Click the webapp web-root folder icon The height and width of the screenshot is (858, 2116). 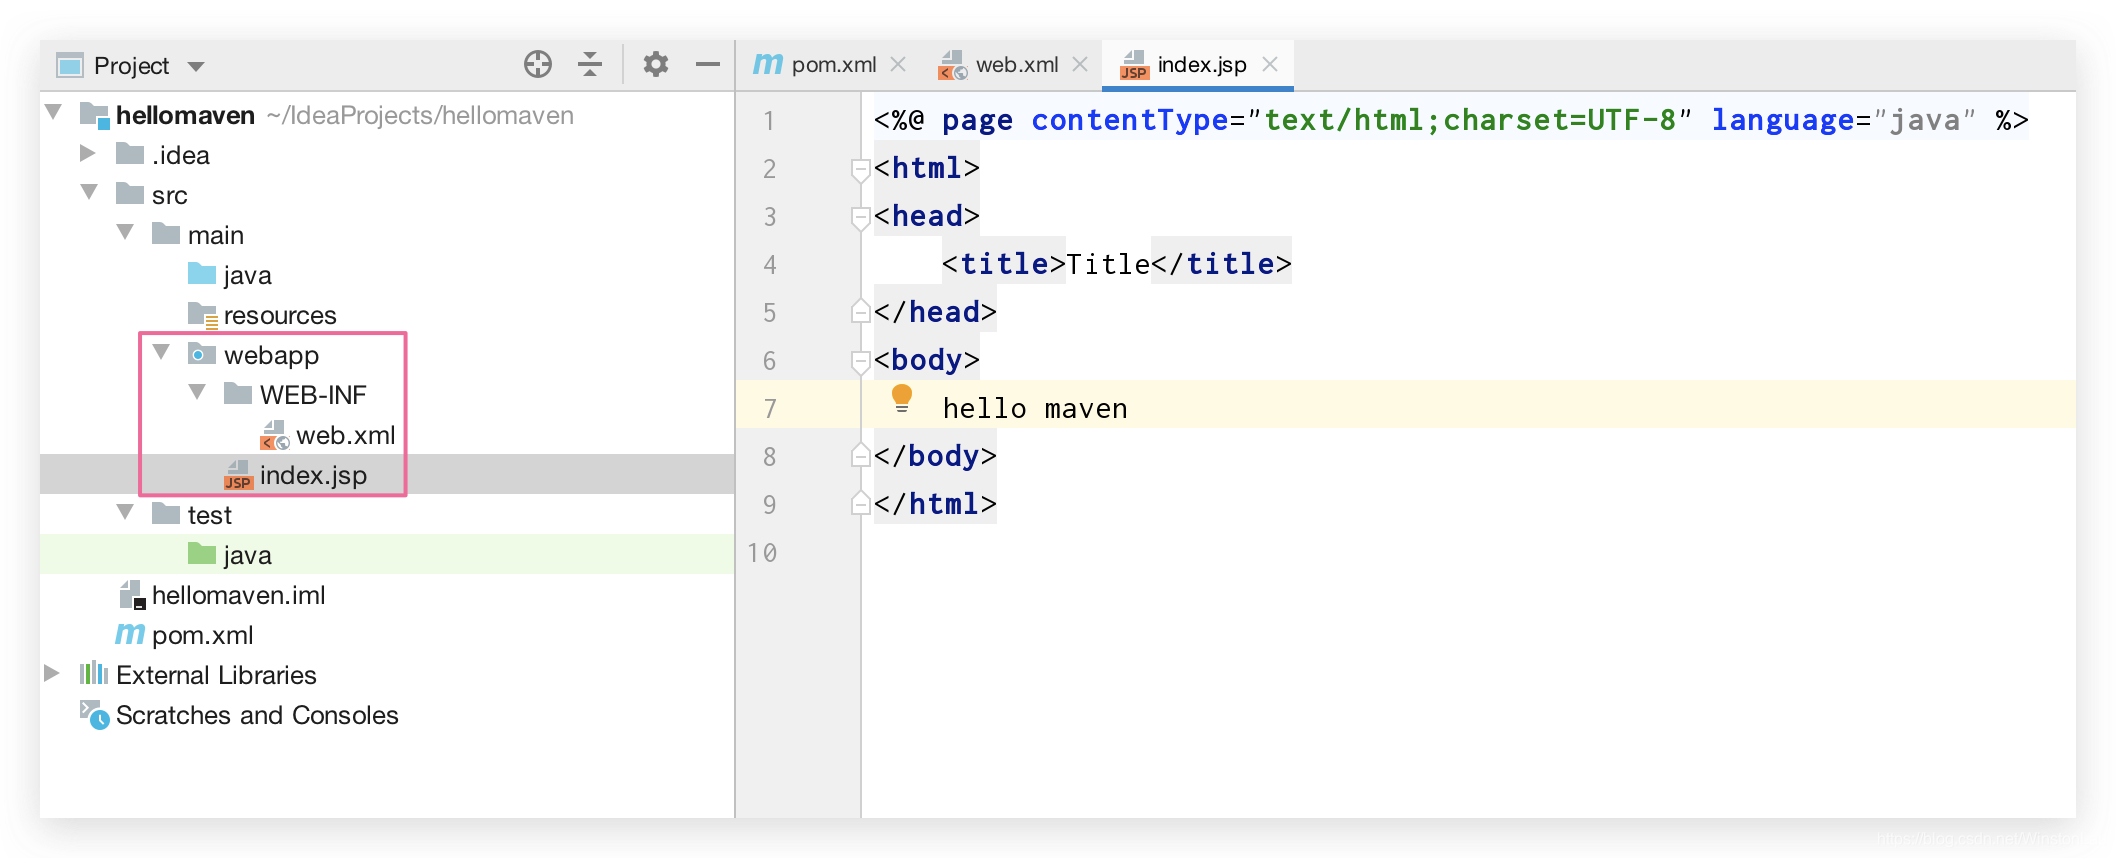coord(202,354)
